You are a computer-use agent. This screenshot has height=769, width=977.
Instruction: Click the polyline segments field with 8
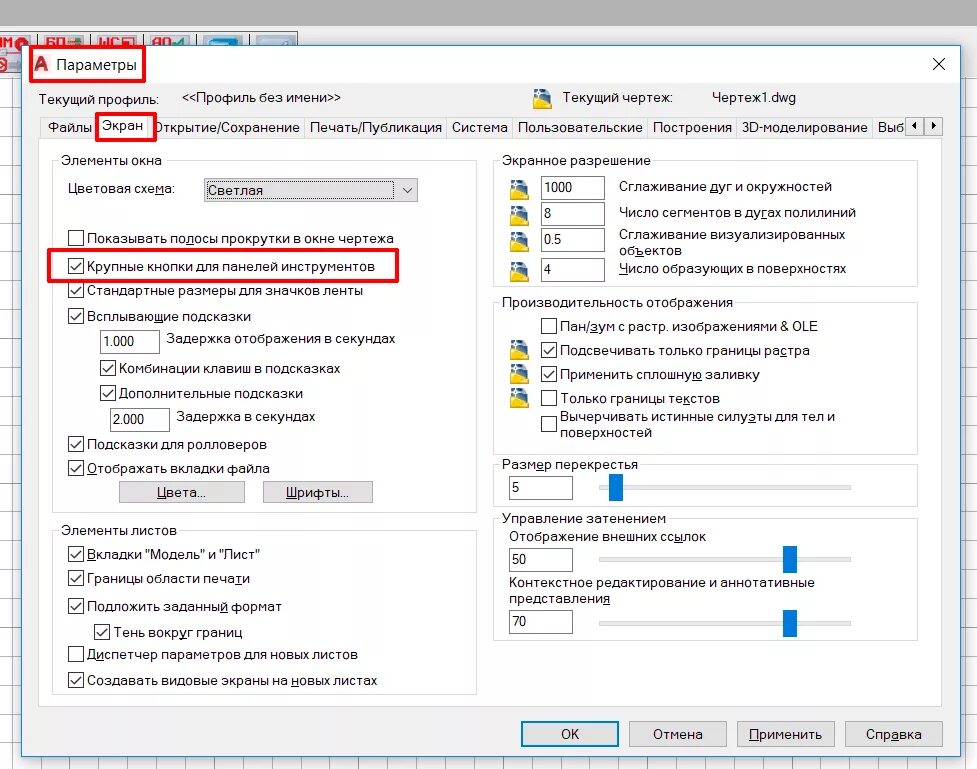pyautogui.click(x=573, y=214)
